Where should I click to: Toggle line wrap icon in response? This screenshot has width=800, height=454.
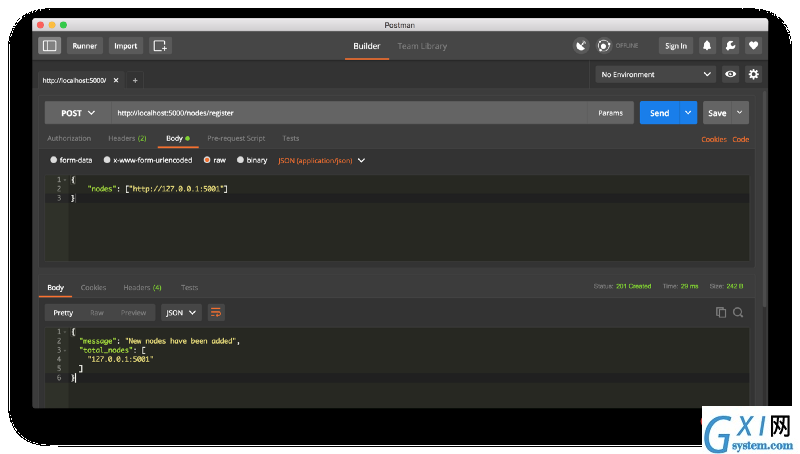216,312
